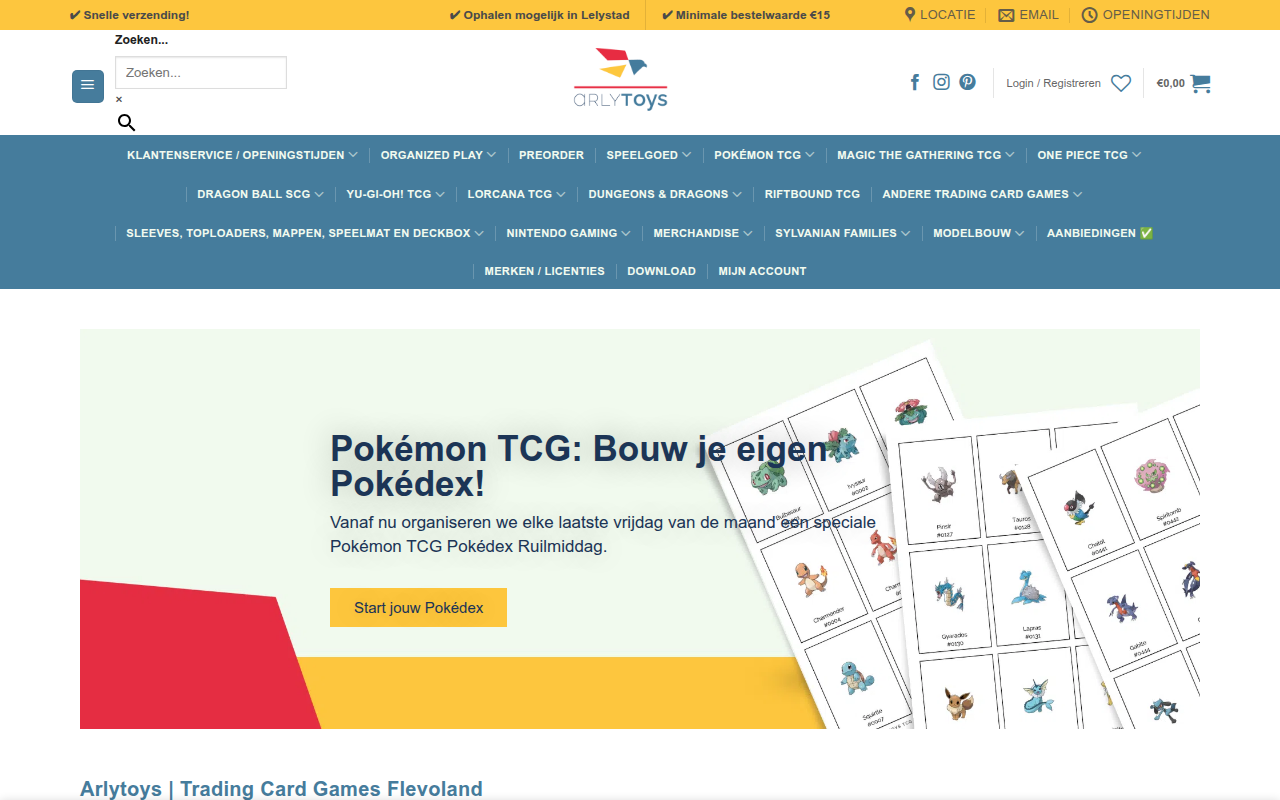This screenshot has width=1280, height=800.
Task: Click the Email envelope icon
Action: pyautogui.click(x=1006, y=15)
